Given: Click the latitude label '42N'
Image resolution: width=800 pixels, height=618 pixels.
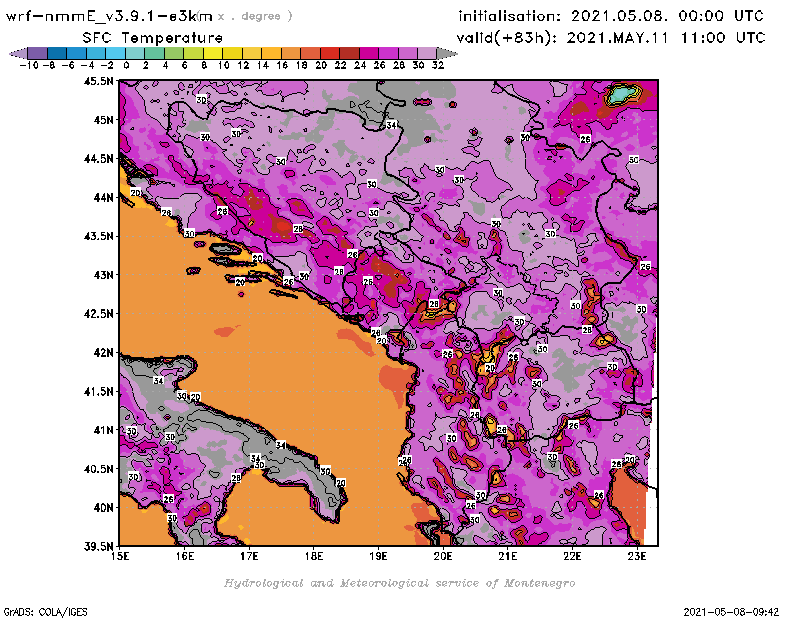Looking at the screenshot, I should click(104, 353).
